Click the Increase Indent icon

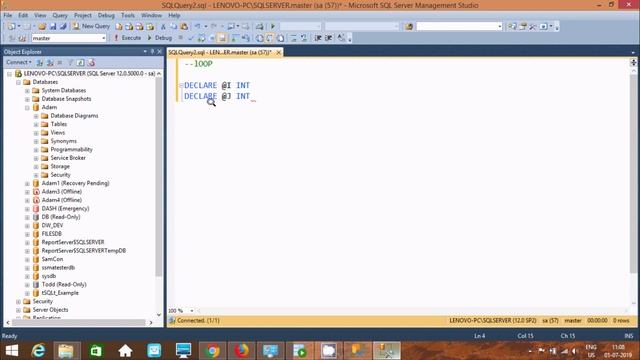(x=329, y=38)
